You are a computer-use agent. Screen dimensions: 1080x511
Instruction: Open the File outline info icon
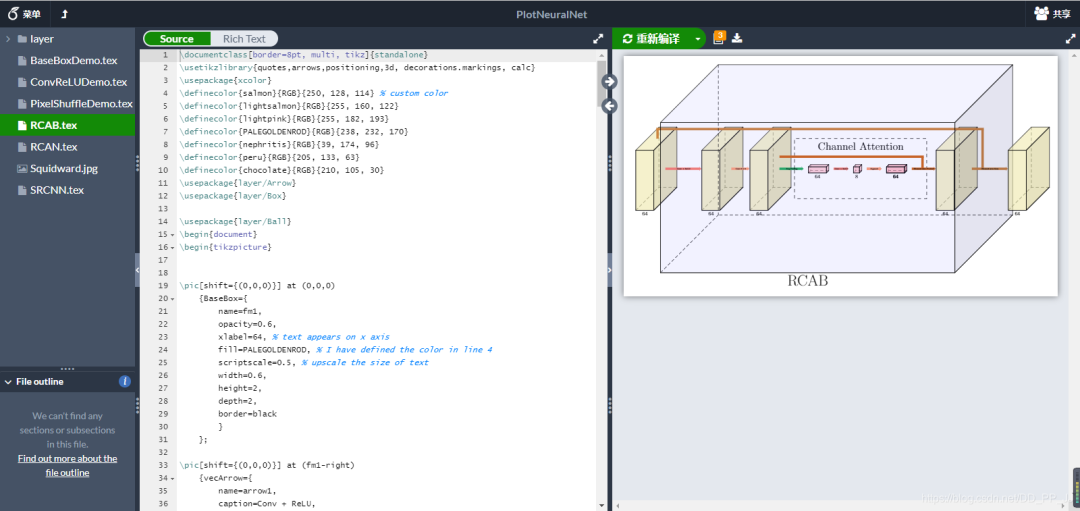point(125,381)
